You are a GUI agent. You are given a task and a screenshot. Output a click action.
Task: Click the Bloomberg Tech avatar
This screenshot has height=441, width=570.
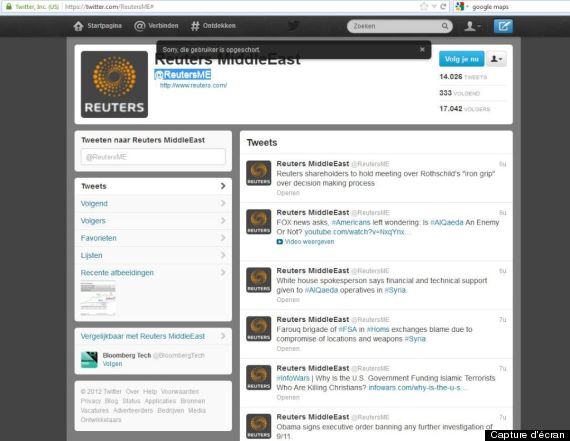(89, 360)
